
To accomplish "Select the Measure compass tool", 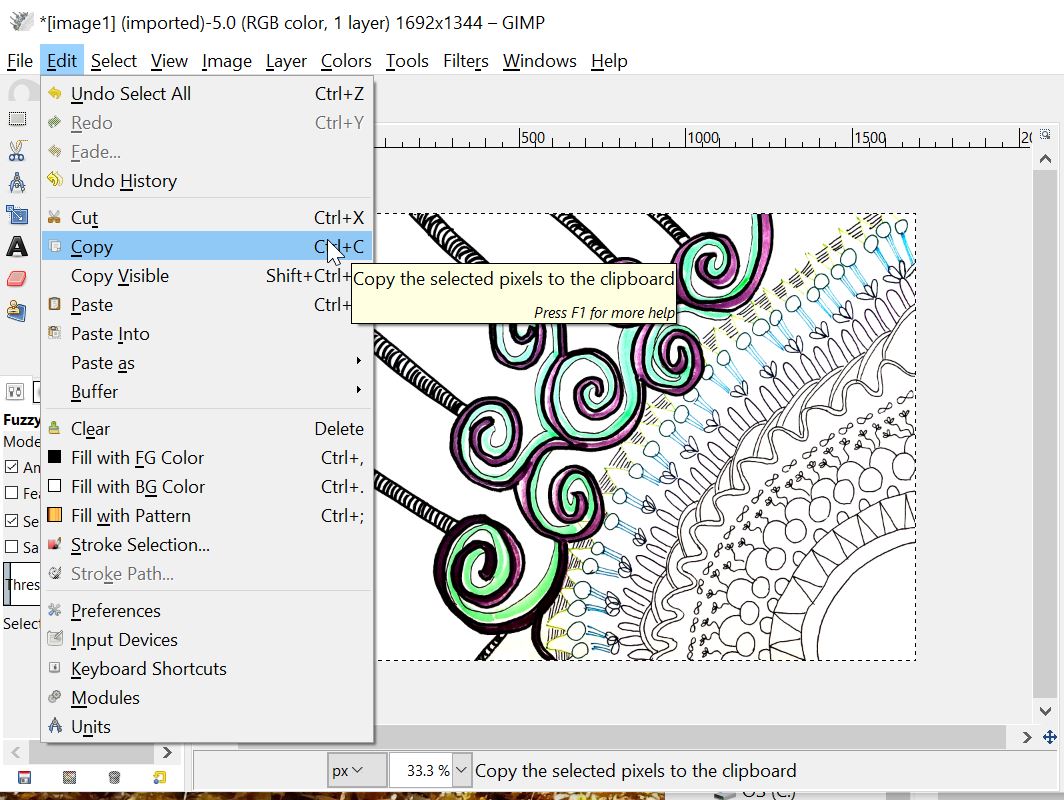I will [x=17, y=183].
